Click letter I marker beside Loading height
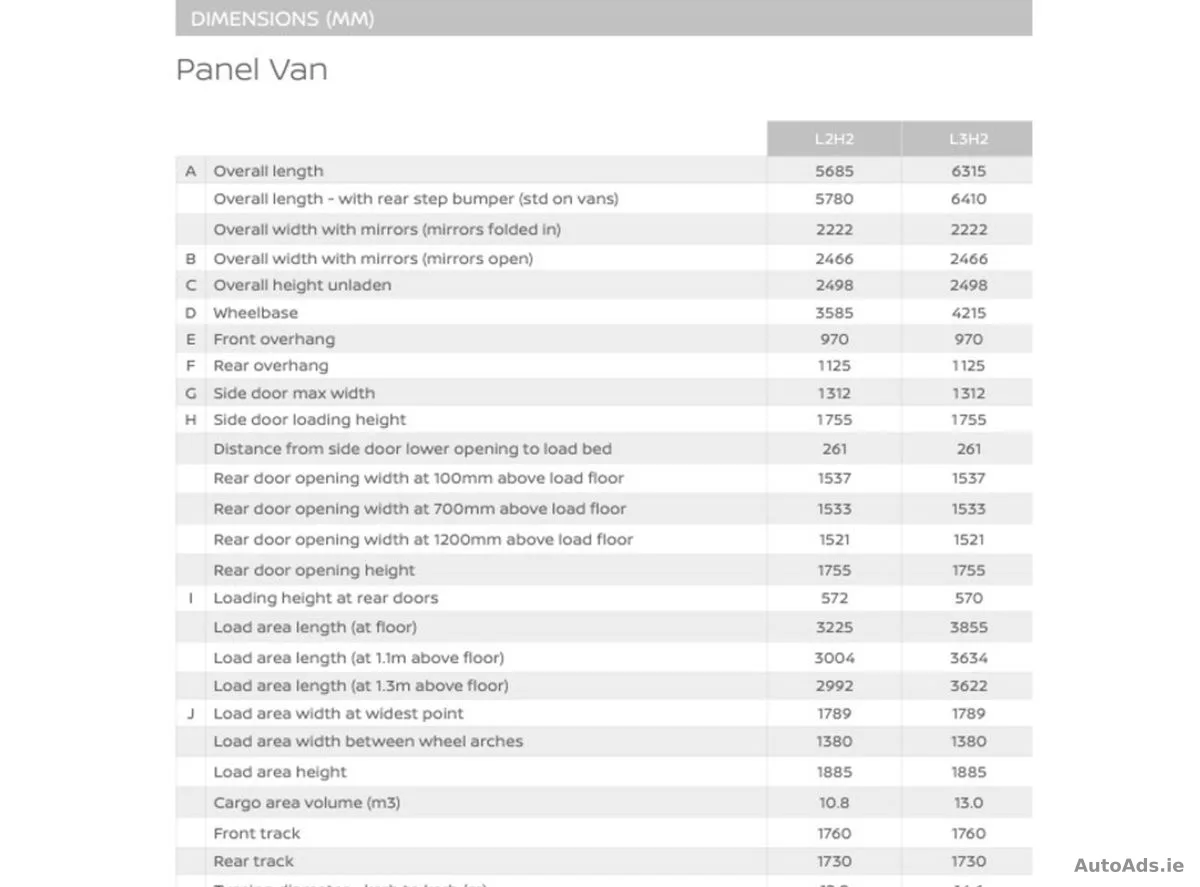 pos(191,598)
